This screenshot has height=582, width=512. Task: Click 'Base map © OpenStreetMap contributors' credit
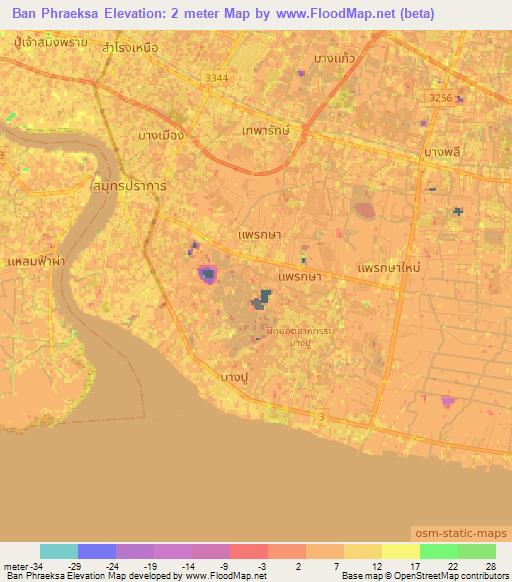point(425,576)
